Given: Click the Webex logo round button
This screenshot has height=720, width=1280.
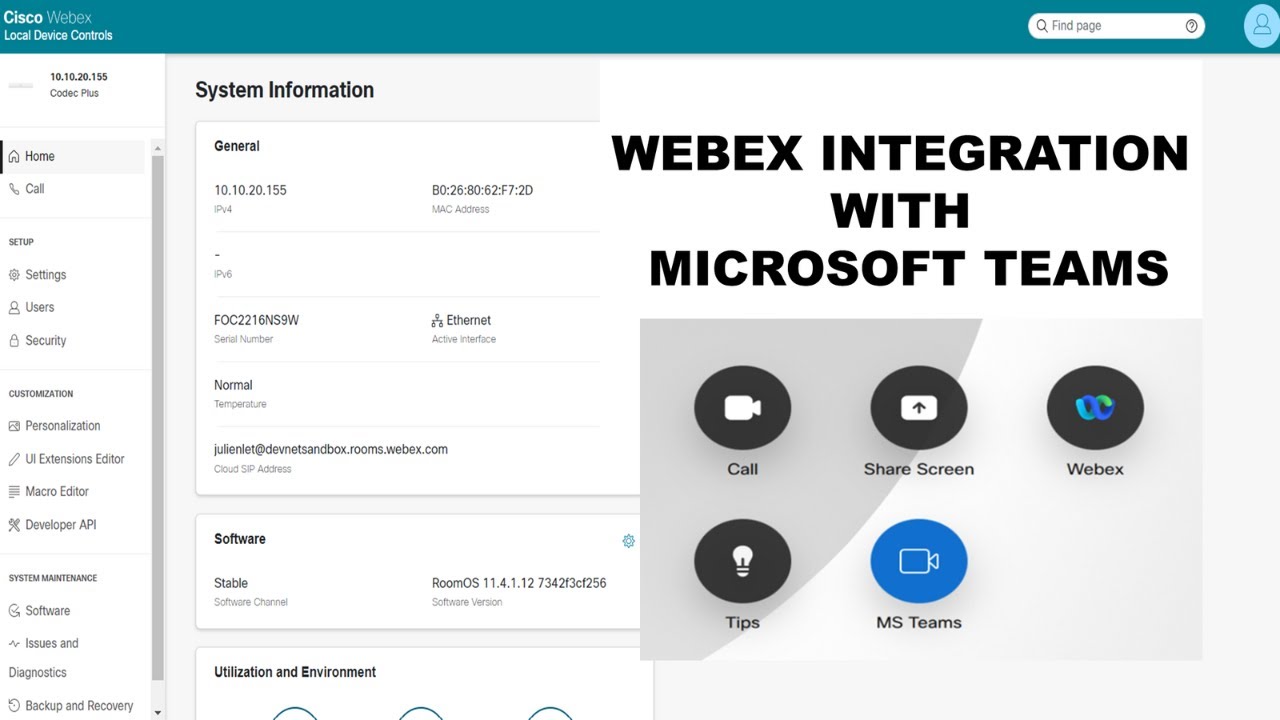Looking at the screenshot, I should [x=1095, y=407].
